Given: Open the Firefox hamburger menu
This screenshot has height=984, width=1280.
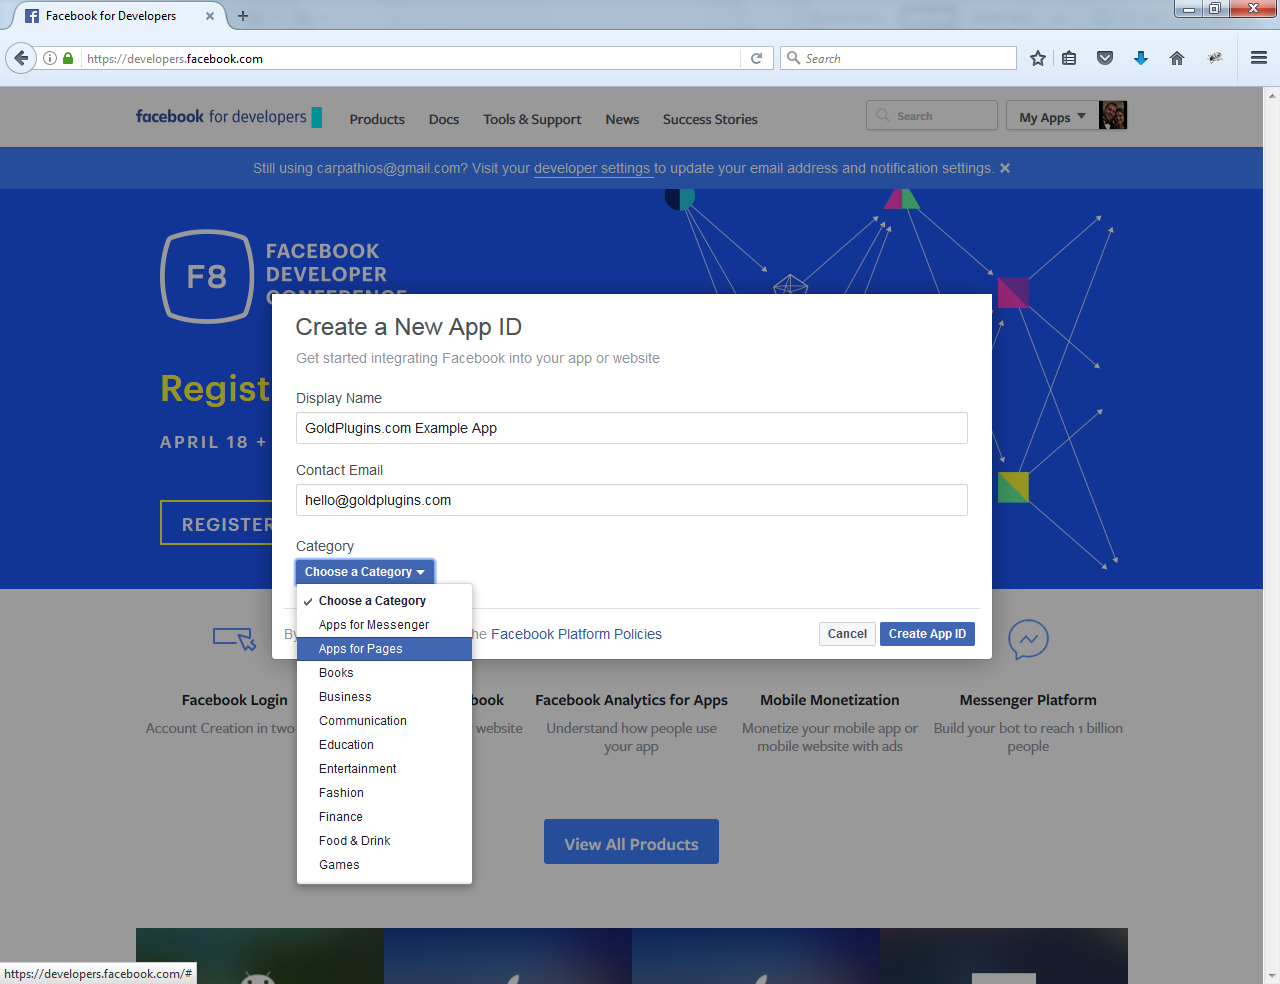Looking at the screenshot, I should (x=1259, y=58).
